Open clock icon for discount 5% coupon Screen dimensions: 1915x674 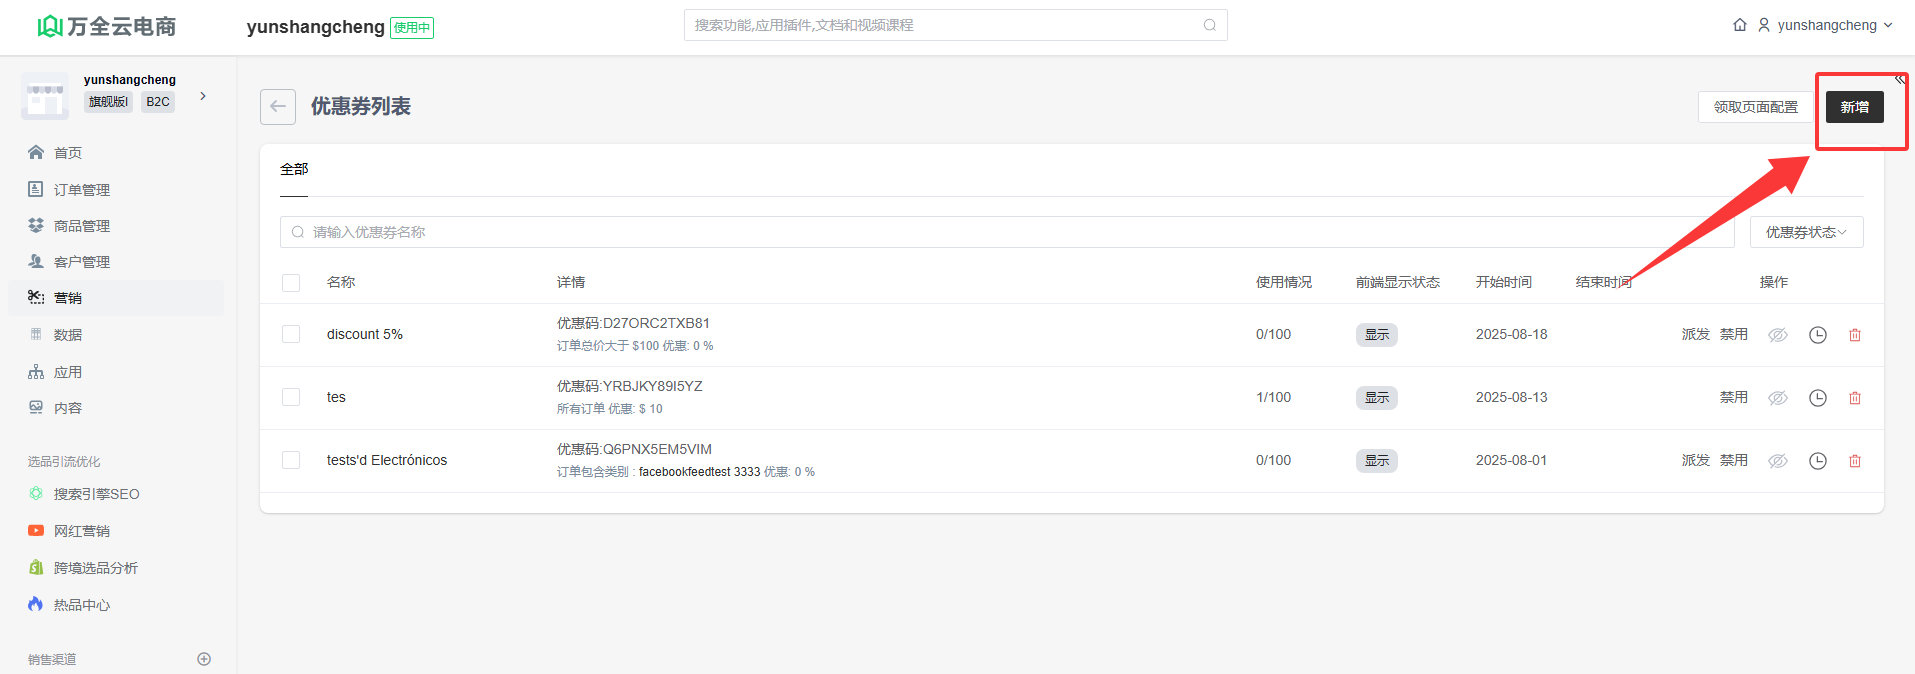(1818, 335)
